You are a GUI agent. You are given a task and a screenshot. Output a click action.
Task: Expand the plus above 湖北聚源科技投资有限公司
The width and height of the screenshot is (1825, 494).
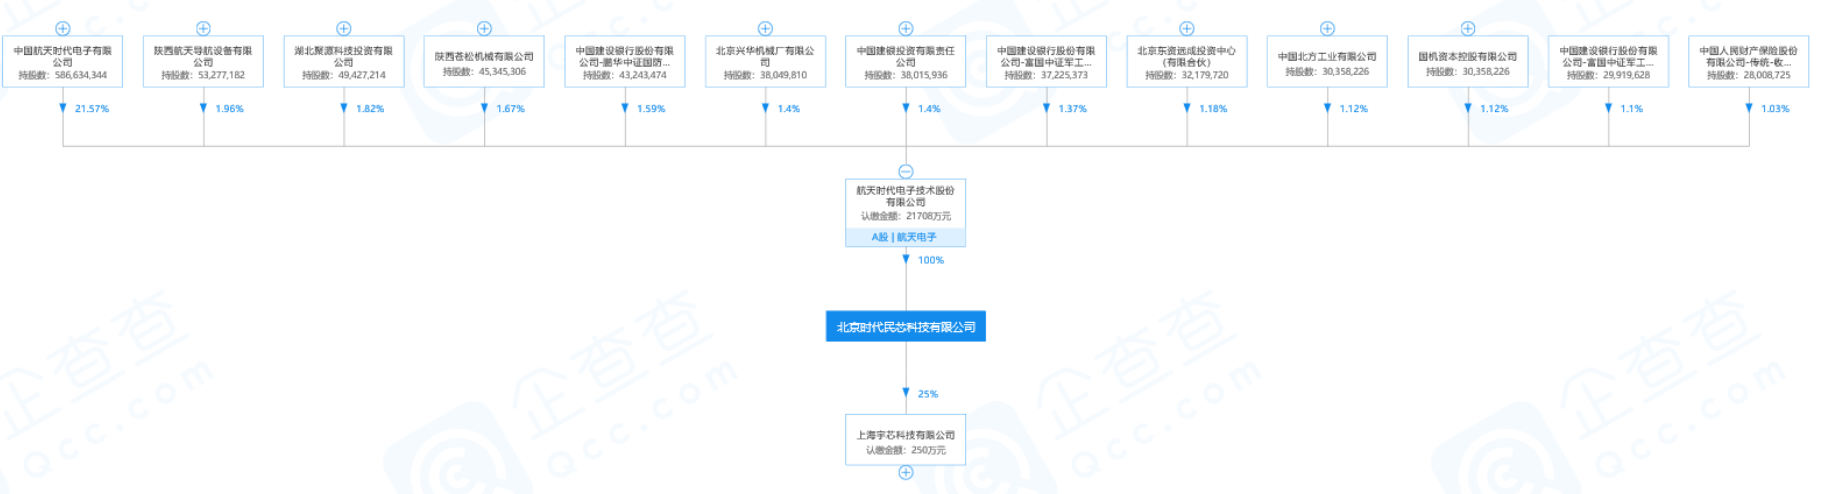coord(344,29)
